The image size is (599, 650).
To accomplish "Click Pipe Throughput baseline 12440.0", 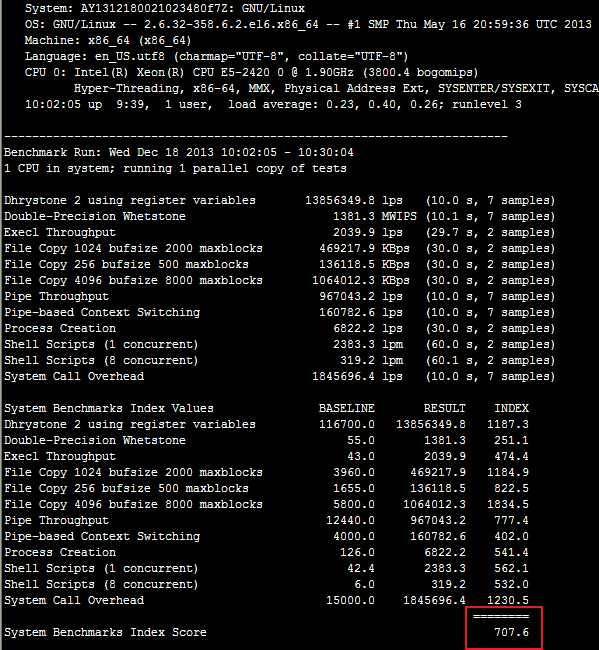I will [350, 520].
